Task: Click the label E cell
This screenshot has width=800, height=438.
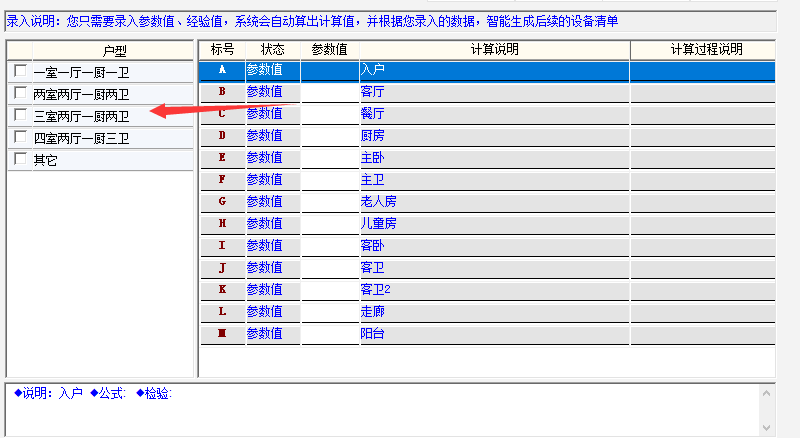Action: 222,158
